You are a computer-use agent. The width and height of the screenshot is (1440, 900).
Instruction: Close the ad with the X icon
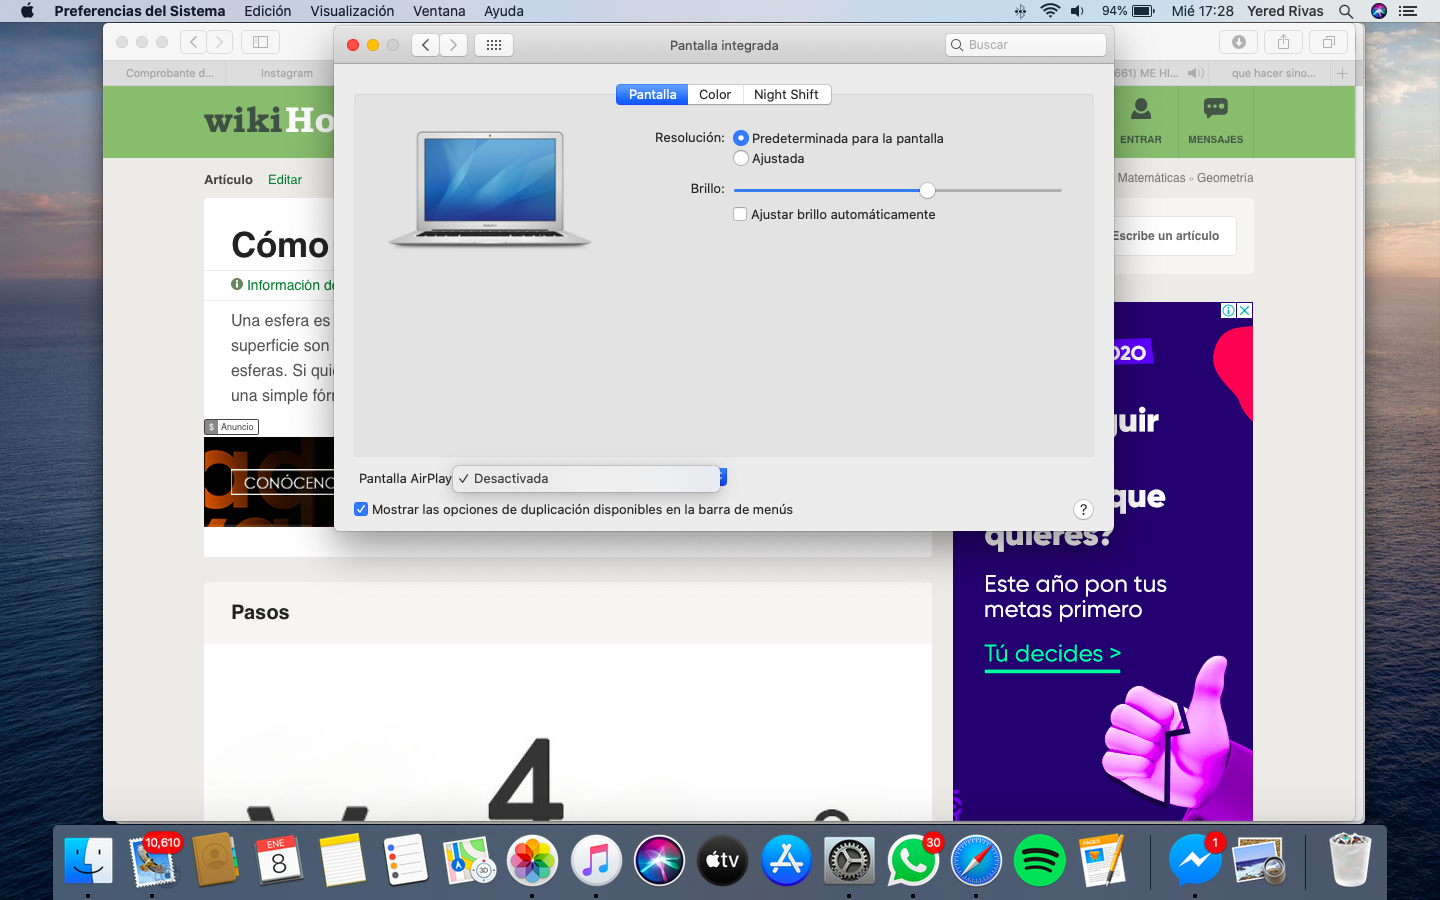click(1245, 311)
